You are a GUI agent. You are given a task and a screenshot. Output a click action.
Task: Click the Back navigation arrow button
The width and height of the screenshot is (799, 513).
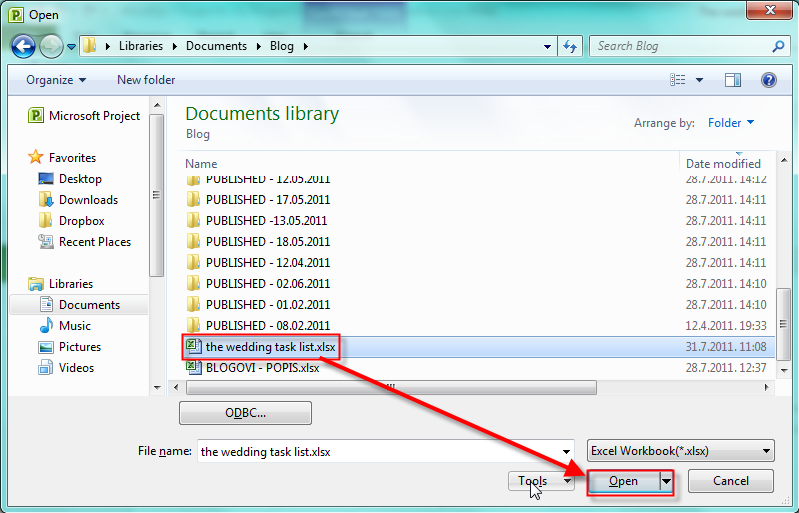(x=23, y=46)
